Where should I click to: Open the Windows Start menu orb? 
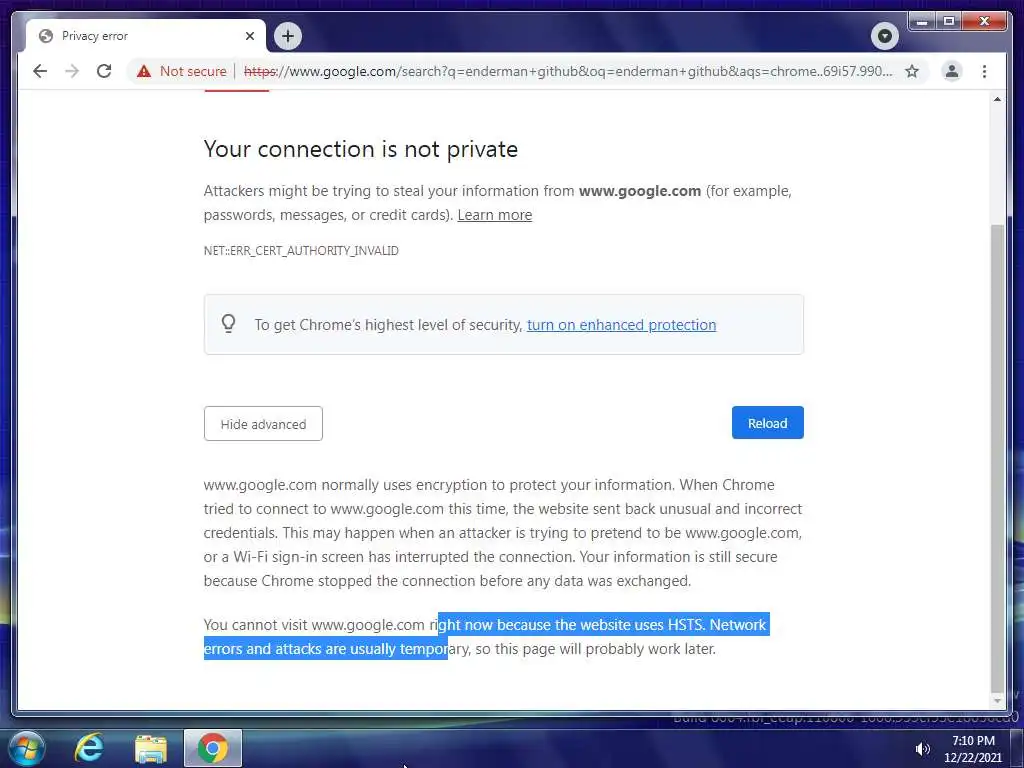coord(27,748)
